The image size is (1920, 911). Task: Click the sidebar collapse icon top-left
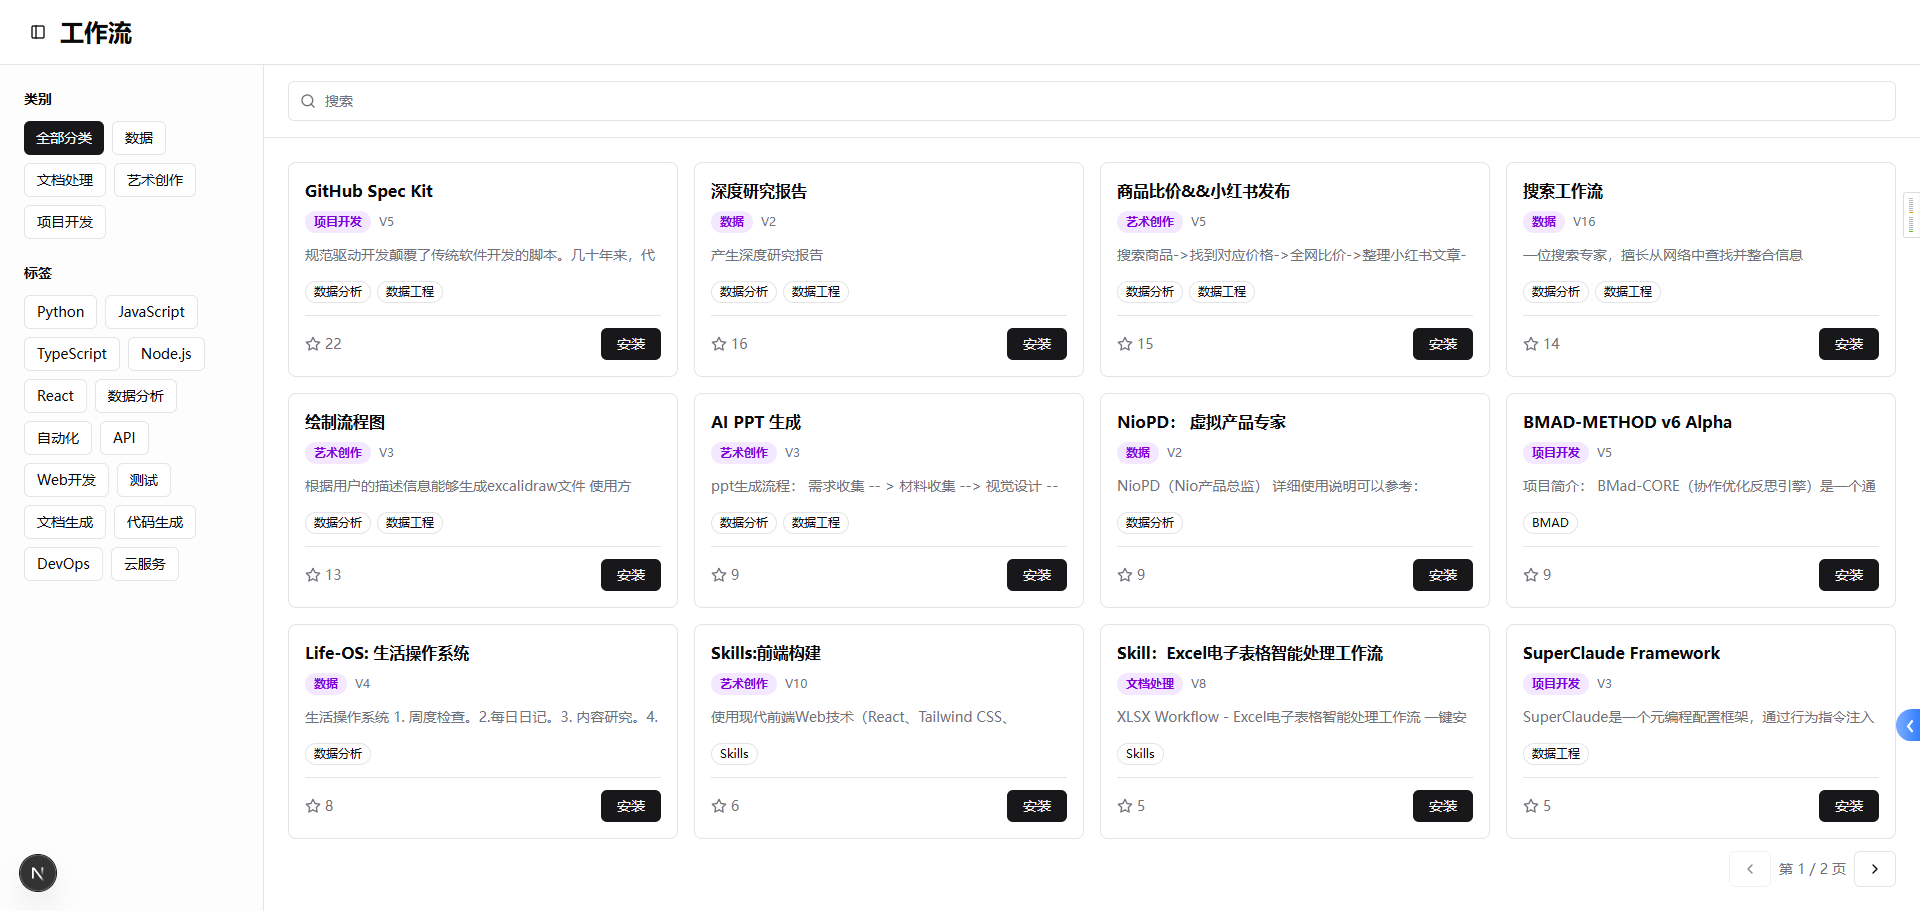point(38,32)
